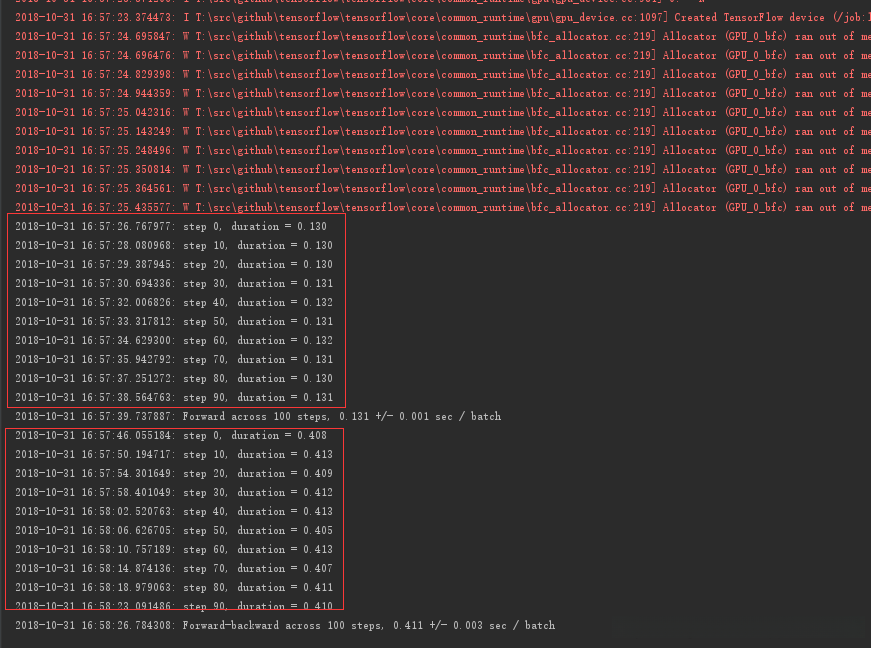
Task: Click the 'step 40, duration = 0.132' line
Action: (173, 303)
